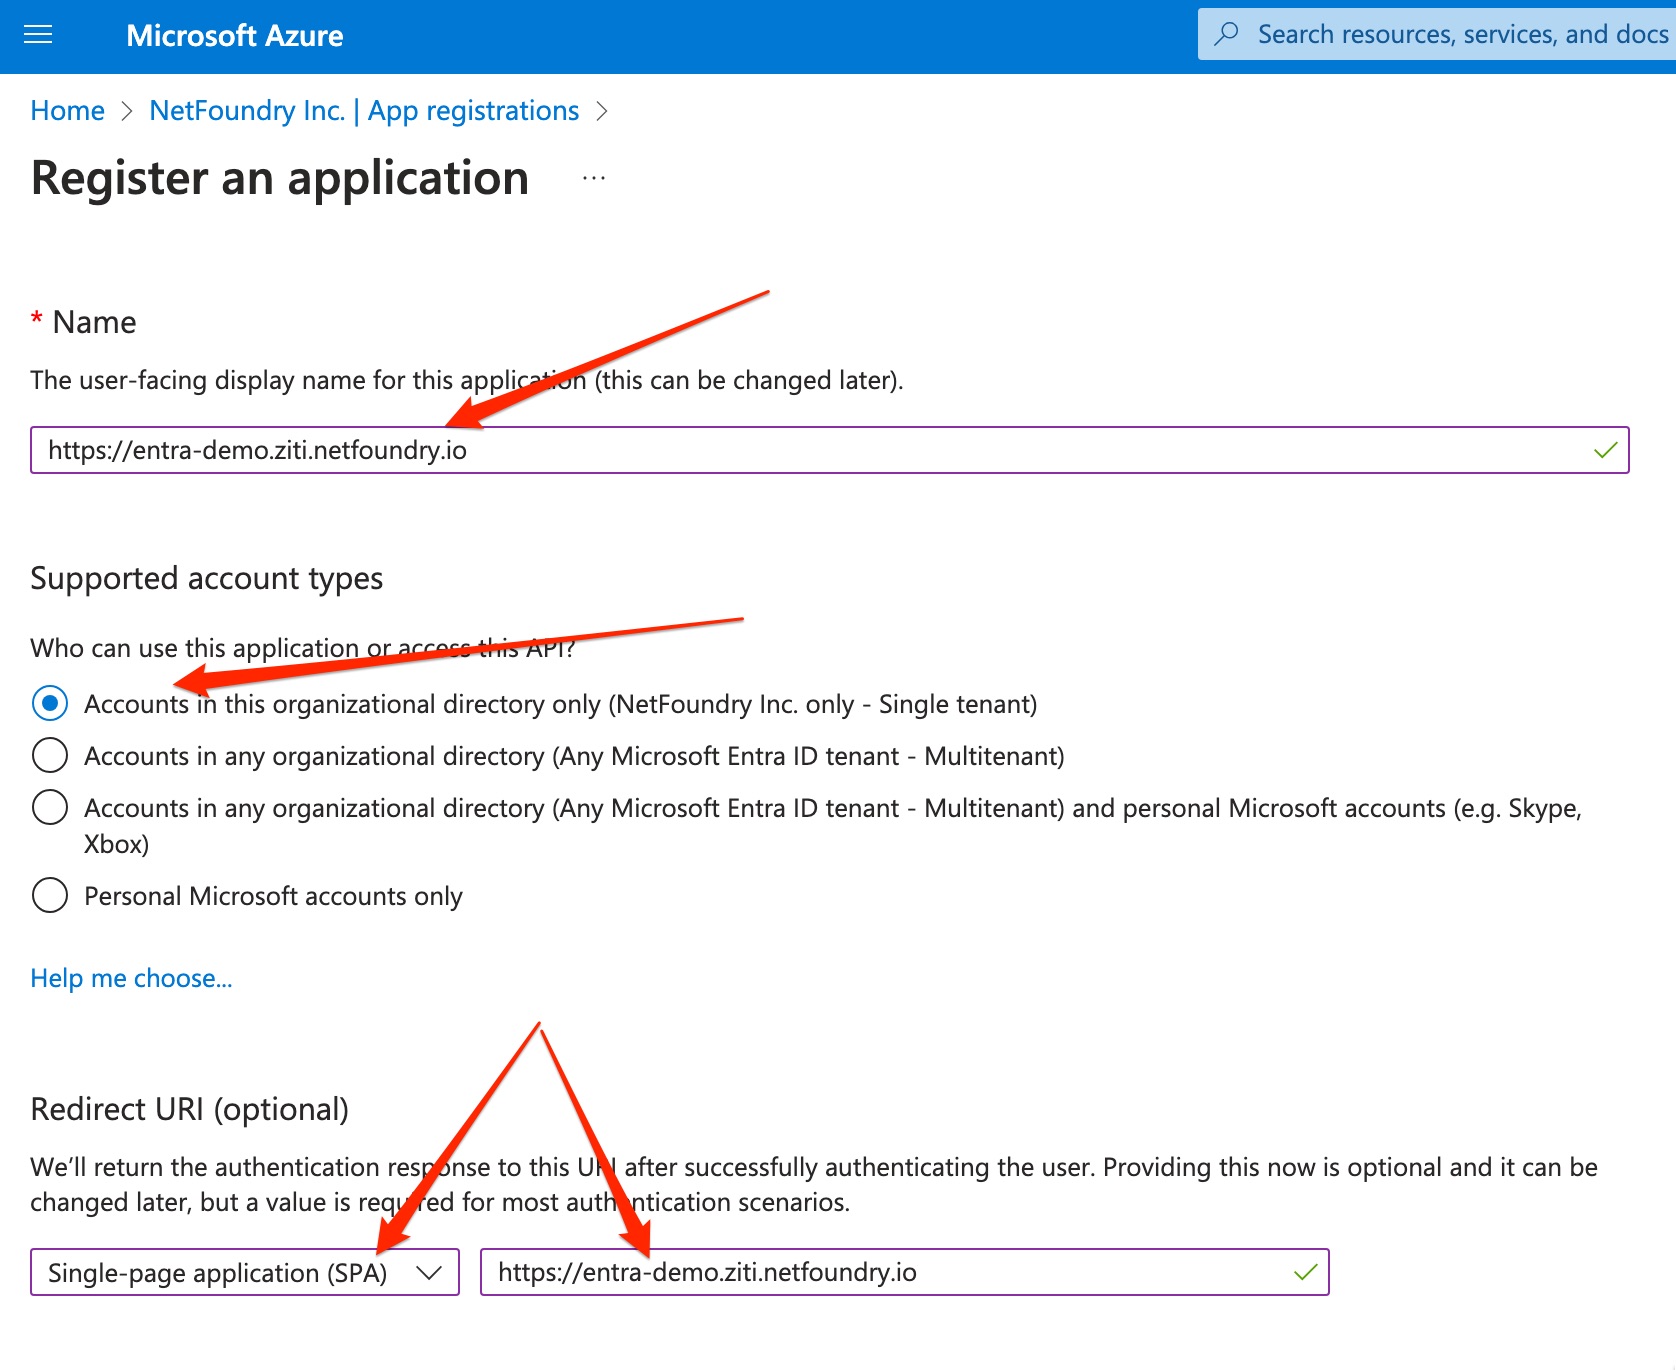Click the Name input field

point(829,450)
